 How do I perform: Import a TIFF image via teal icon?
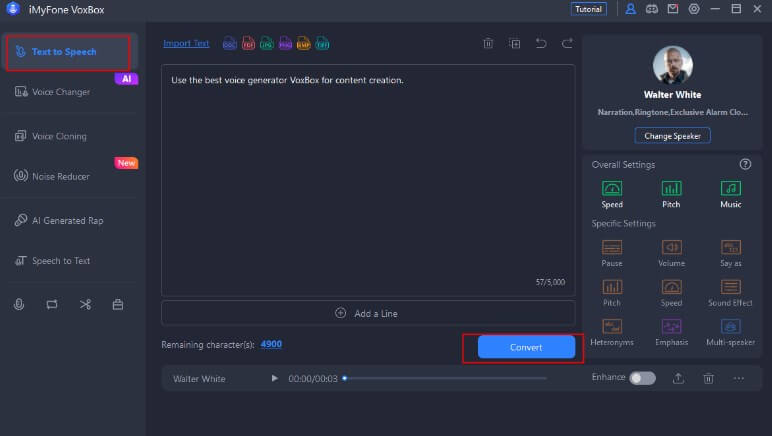click(x=322, y=43)
